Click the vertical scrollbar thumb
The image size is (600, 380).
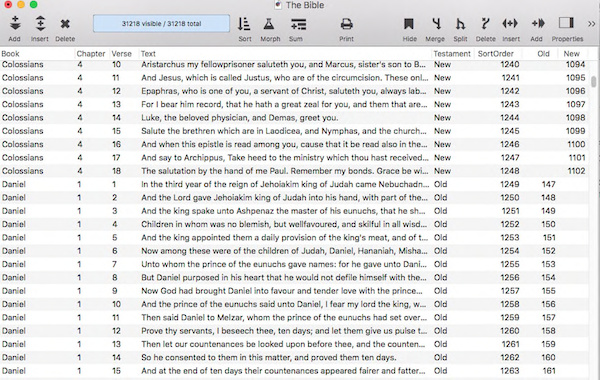[x=593, y=81]
